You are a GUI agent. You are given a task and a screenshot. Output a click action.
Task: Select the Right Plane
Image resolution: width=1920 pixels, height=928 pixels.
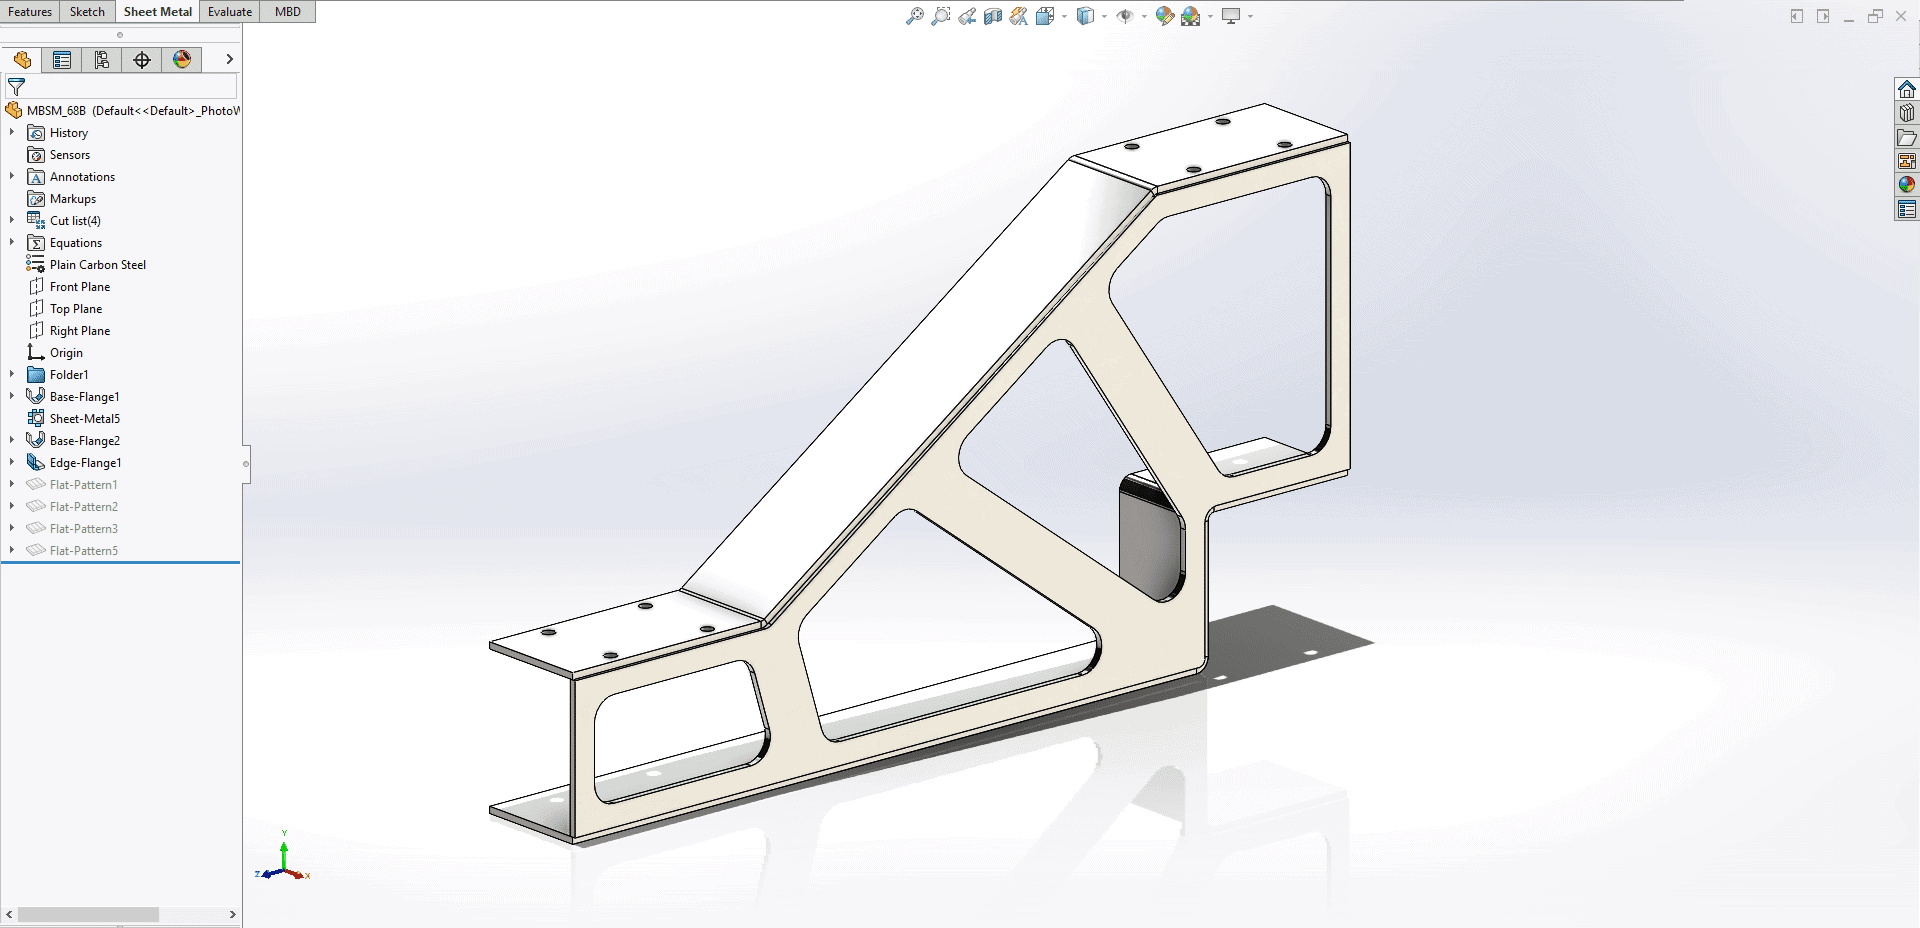click(69, 331)
